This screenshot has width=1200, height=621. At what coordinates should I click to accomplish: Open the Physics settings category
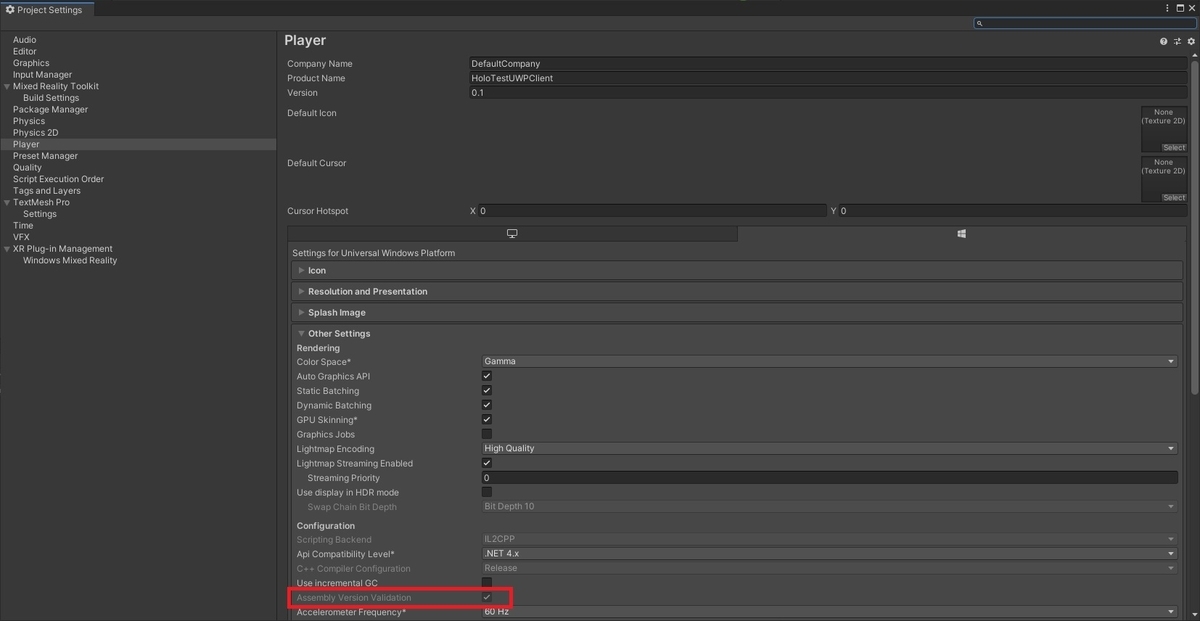29,121
